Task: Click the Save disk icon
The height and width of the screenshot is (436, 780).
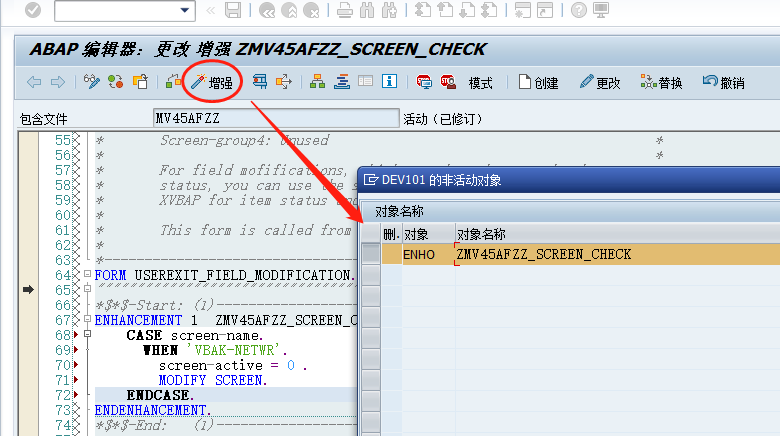Action: (x=233, y=10)
